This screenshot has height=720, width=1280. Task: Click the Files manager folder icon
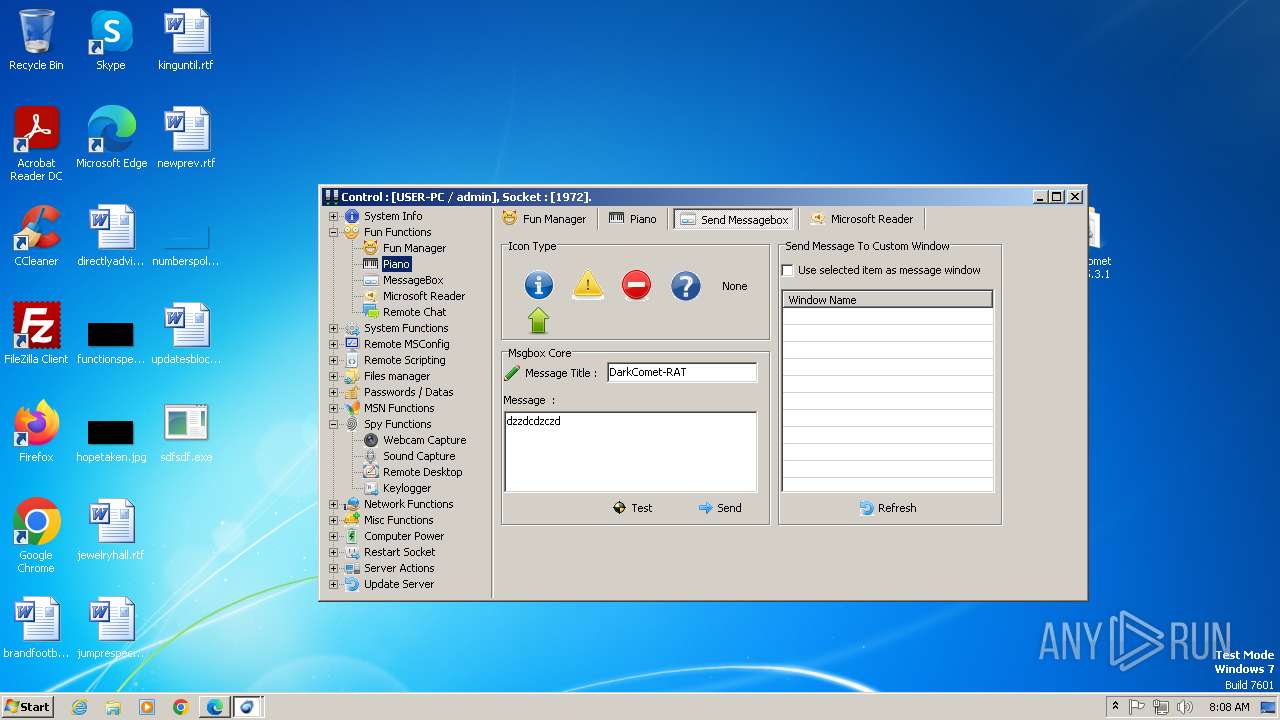(352, 376)
